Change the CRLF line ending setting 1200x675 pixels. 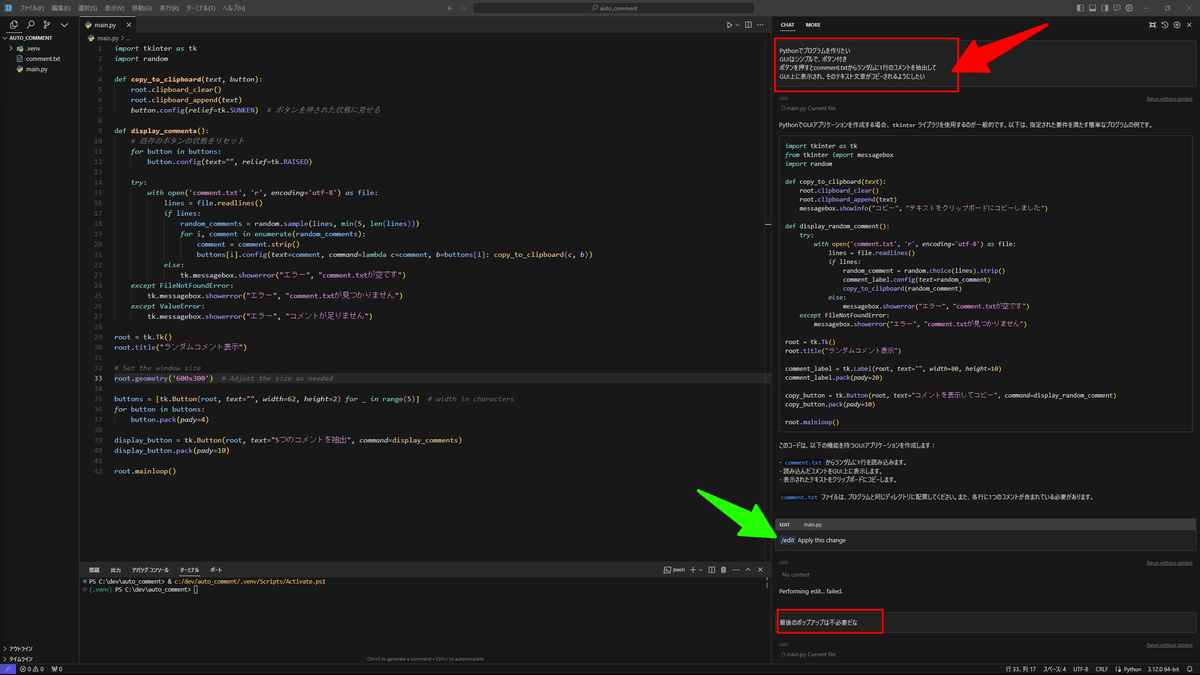[1101, 669]
